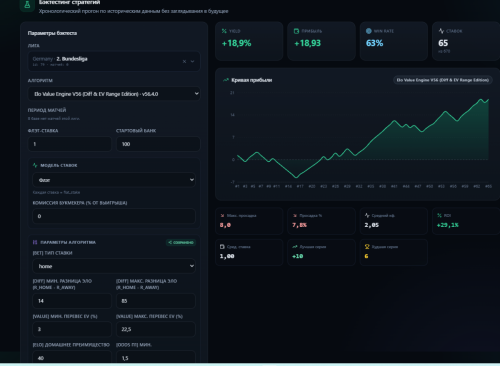
Task: Click the 1,00 average stake value
Action: (227, 256)
